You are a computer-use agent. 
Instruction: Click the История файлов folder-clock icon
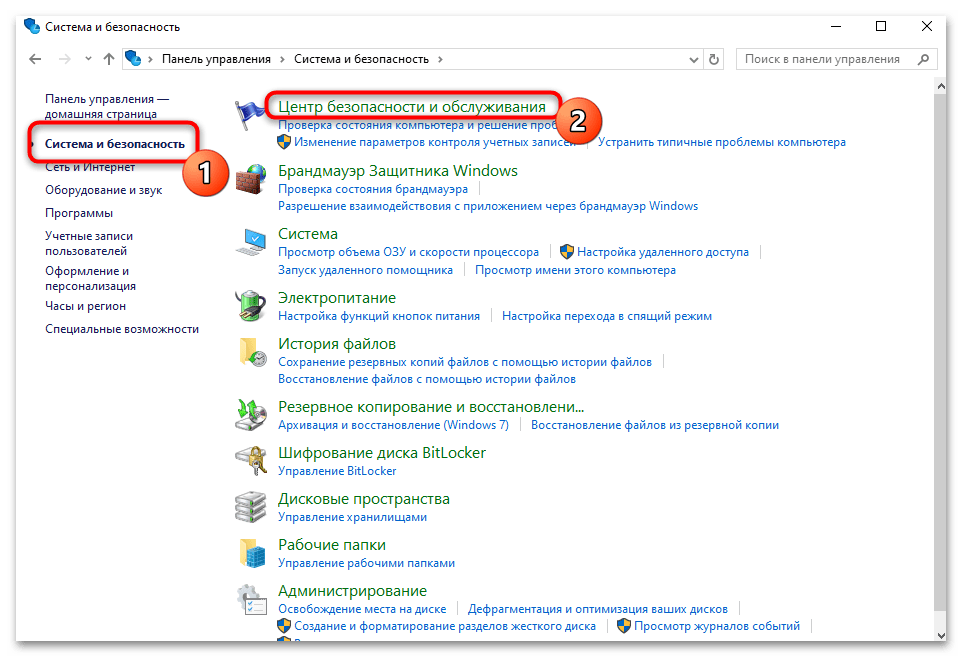(x=252, y=352)
